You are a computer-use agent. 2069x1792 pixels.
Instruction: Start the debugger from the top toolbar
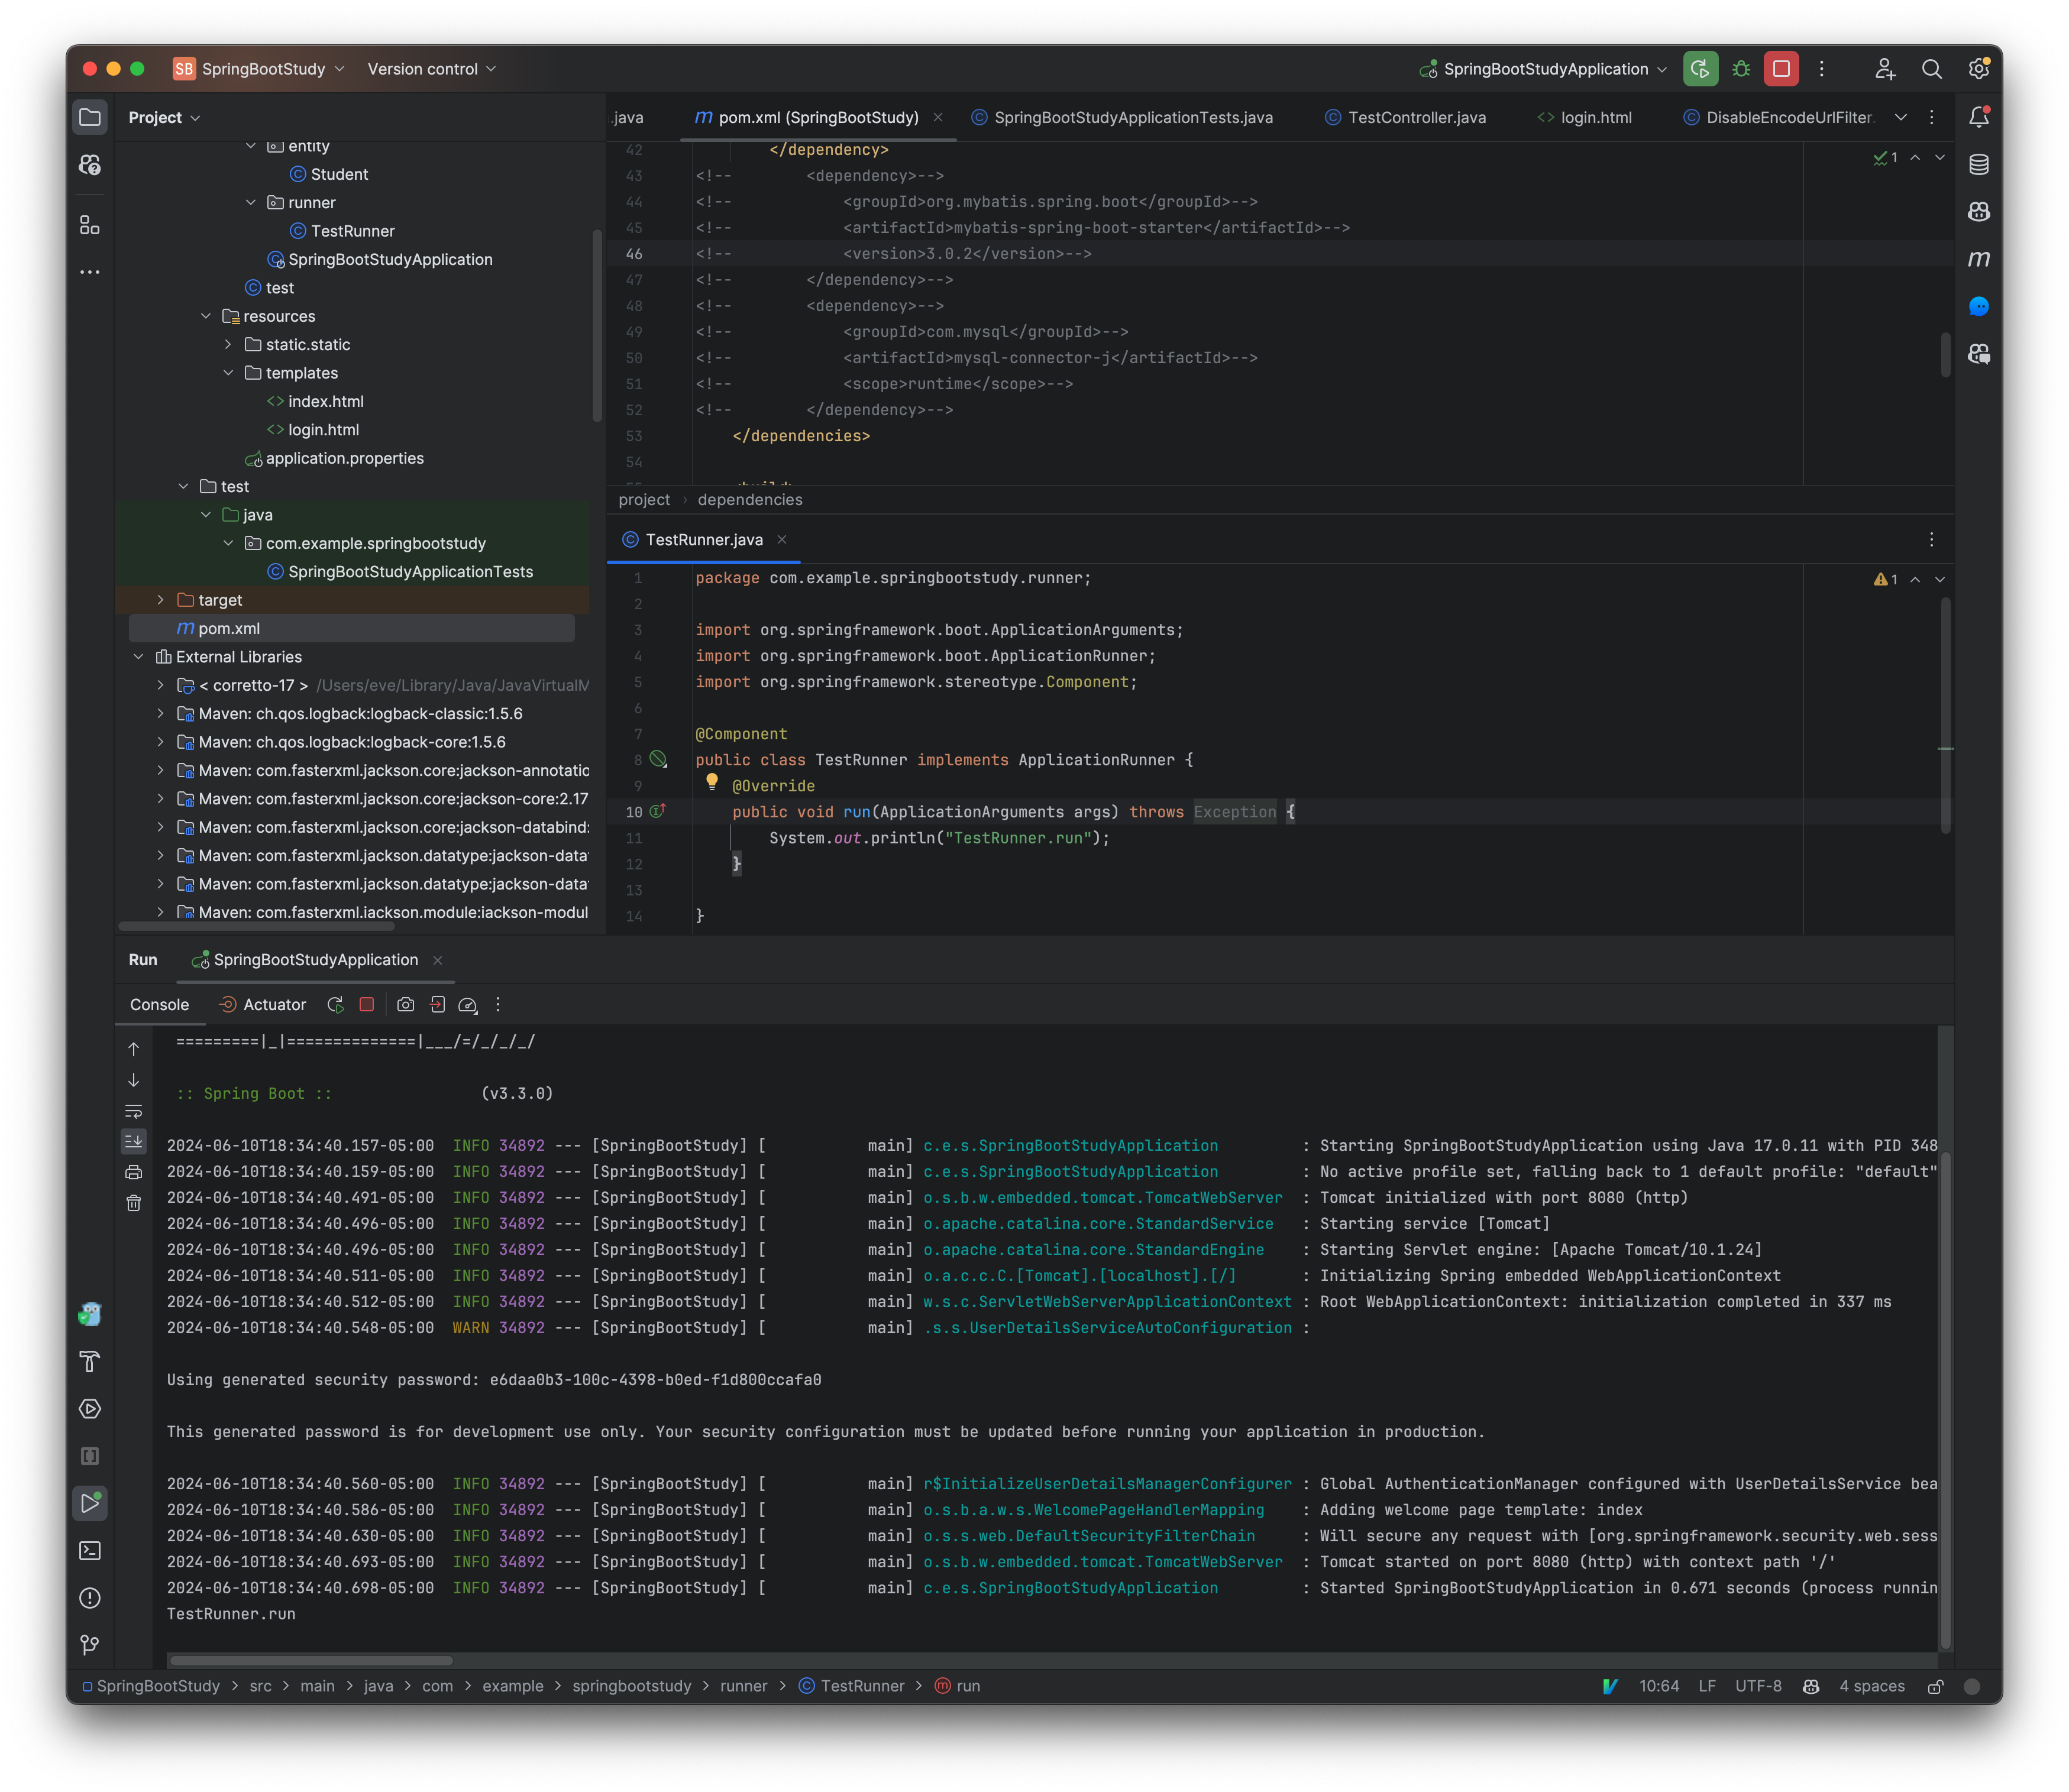(x=1742, y=68)
